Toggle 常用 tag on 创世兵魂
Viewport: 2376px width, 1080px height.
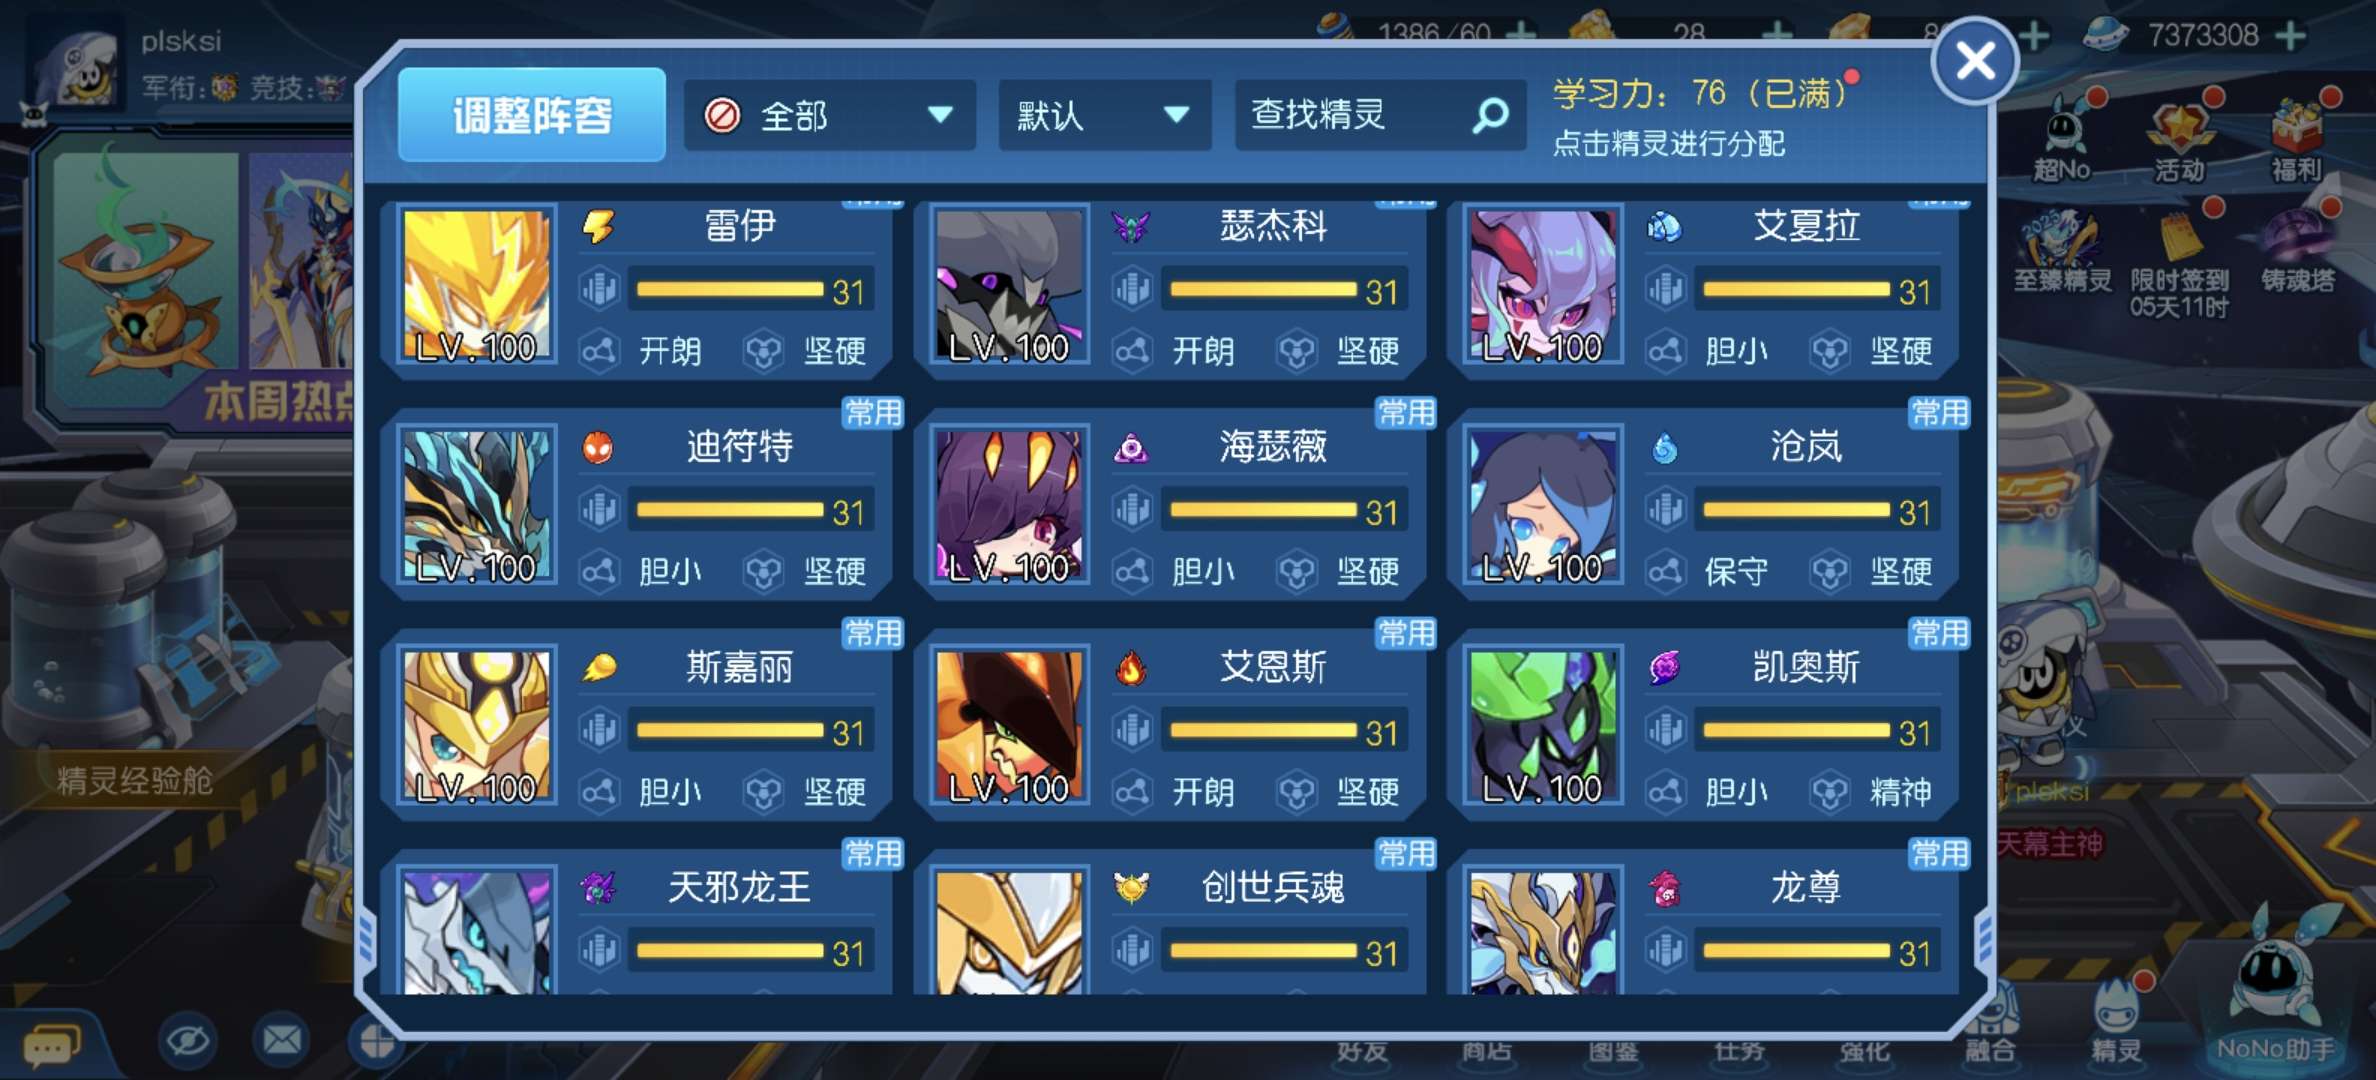pos(1406,853)
